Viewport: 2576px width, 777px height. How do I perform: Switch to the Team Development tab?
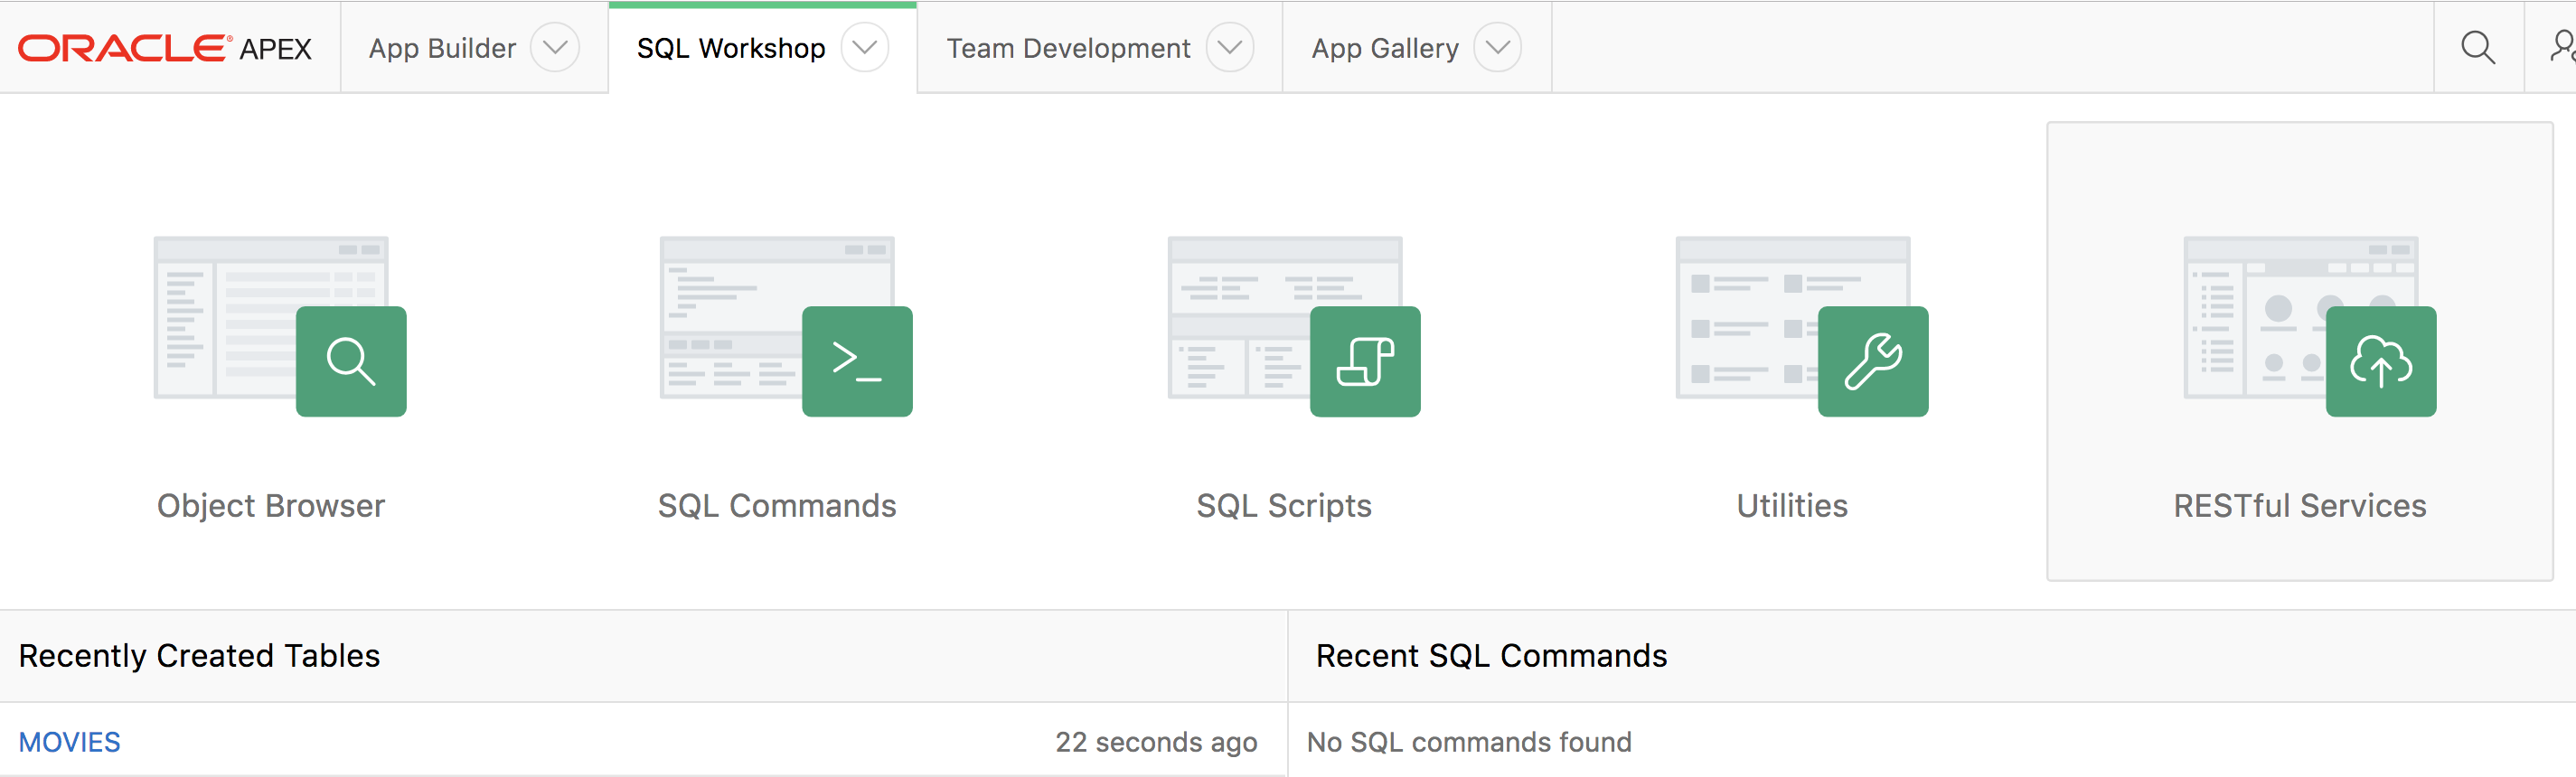[1068, 48]
